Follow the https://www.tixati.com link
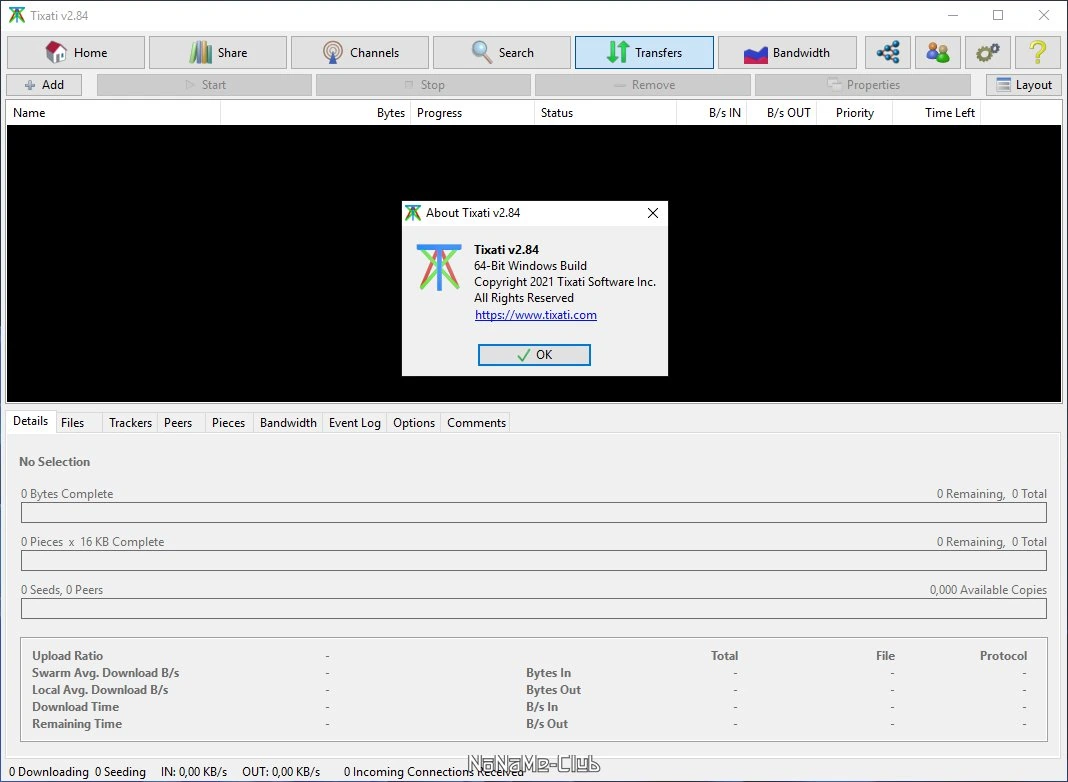This screenshot has height=782, width=1068. (536, 315)
